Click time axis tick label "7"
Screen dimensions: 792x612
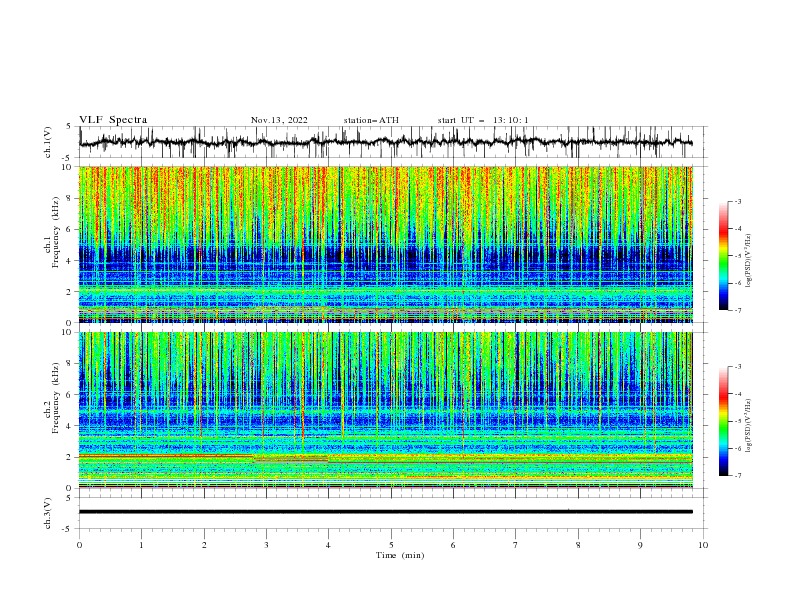pyautogui.click(x=516, y=545)
